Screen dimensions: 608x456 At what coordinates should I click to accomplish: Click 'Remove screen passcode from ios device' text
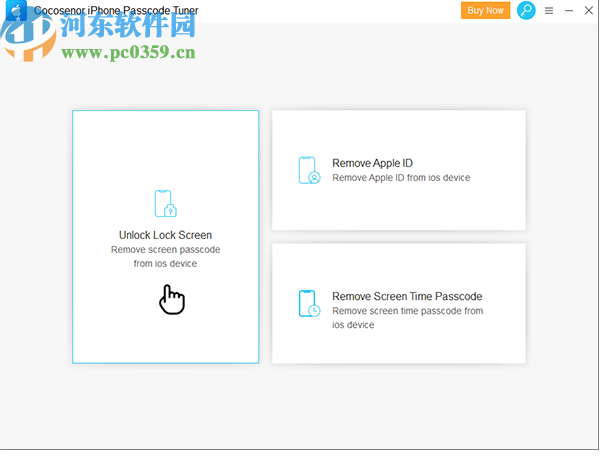click(166, 256)
